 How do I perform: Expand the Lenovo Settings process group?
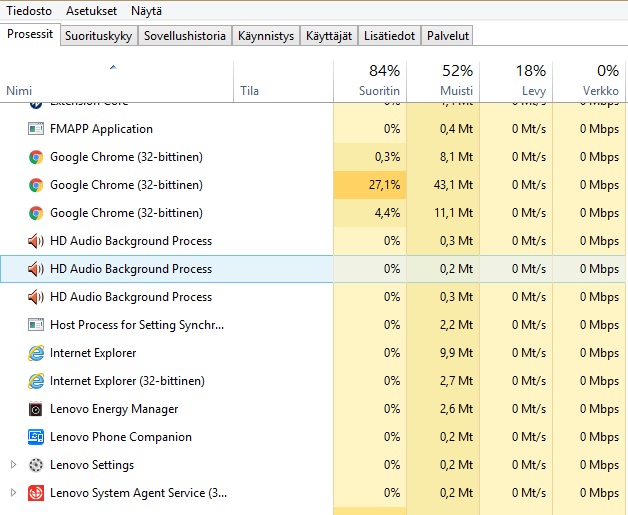(x=13, y=465)
